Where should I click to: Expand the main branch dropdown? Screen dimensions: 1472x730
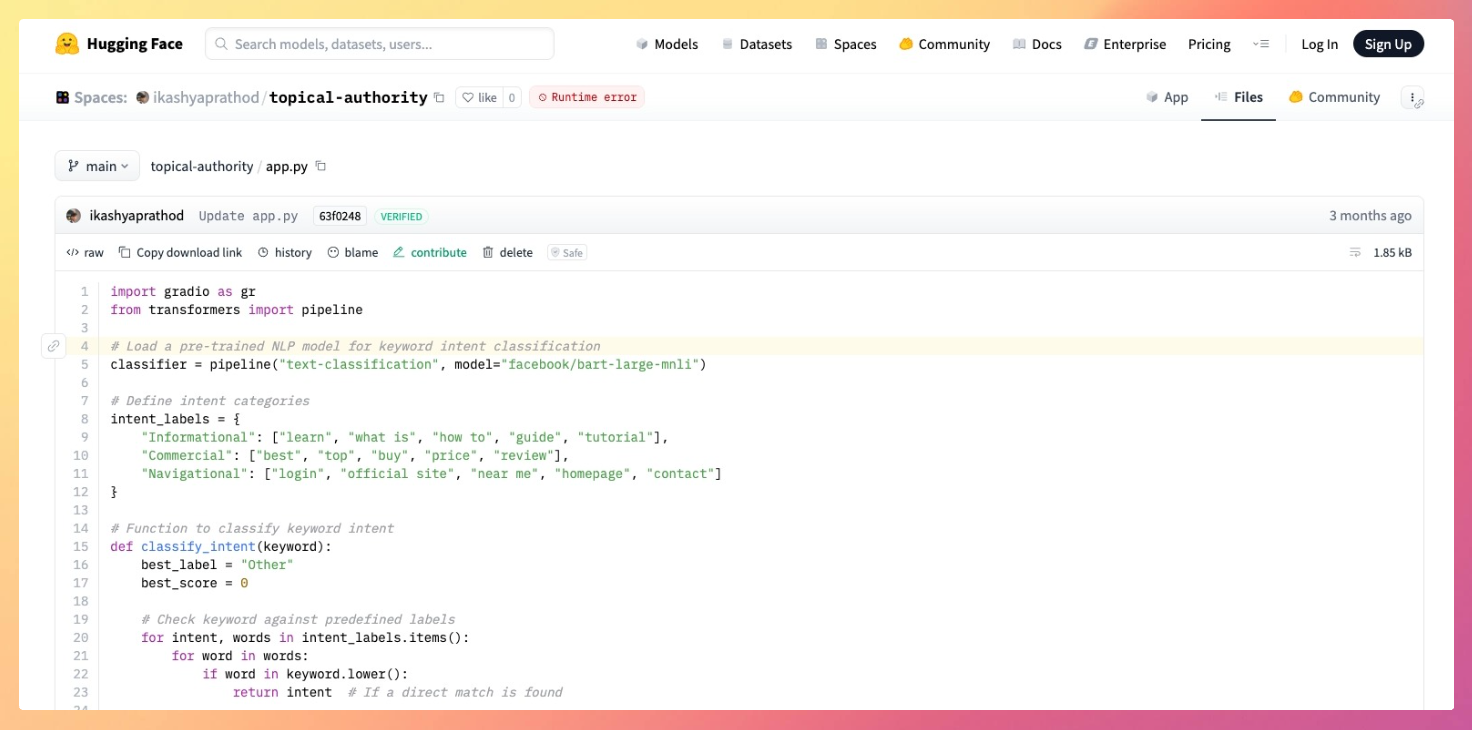click(x=97, y=167)
